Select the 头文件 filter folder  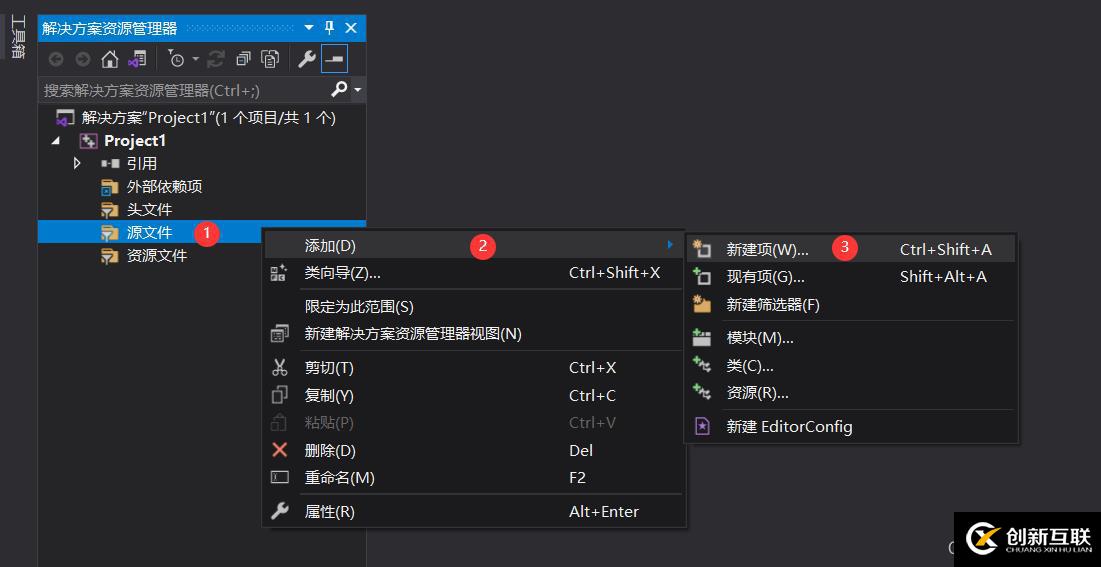click(137, 209)
